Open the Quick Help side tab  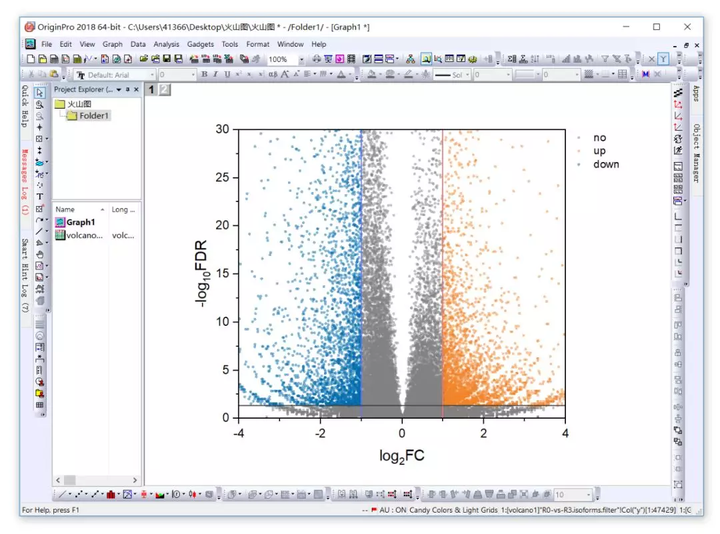pyautogui.click(x=25, y=106)
